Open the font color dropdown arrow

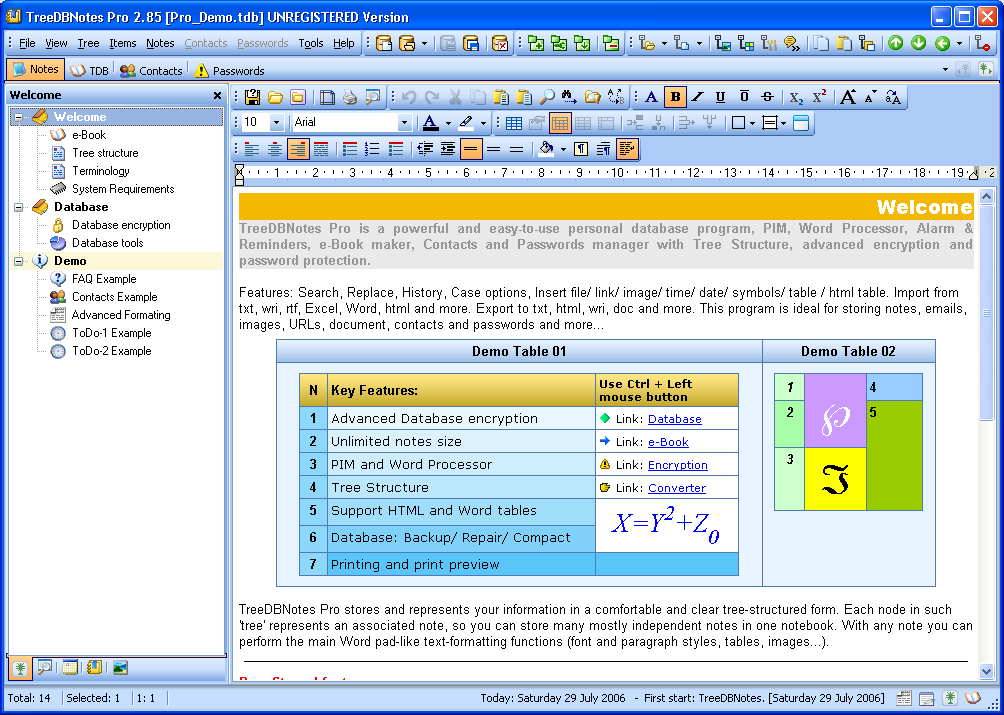click(x=448, y=123)
